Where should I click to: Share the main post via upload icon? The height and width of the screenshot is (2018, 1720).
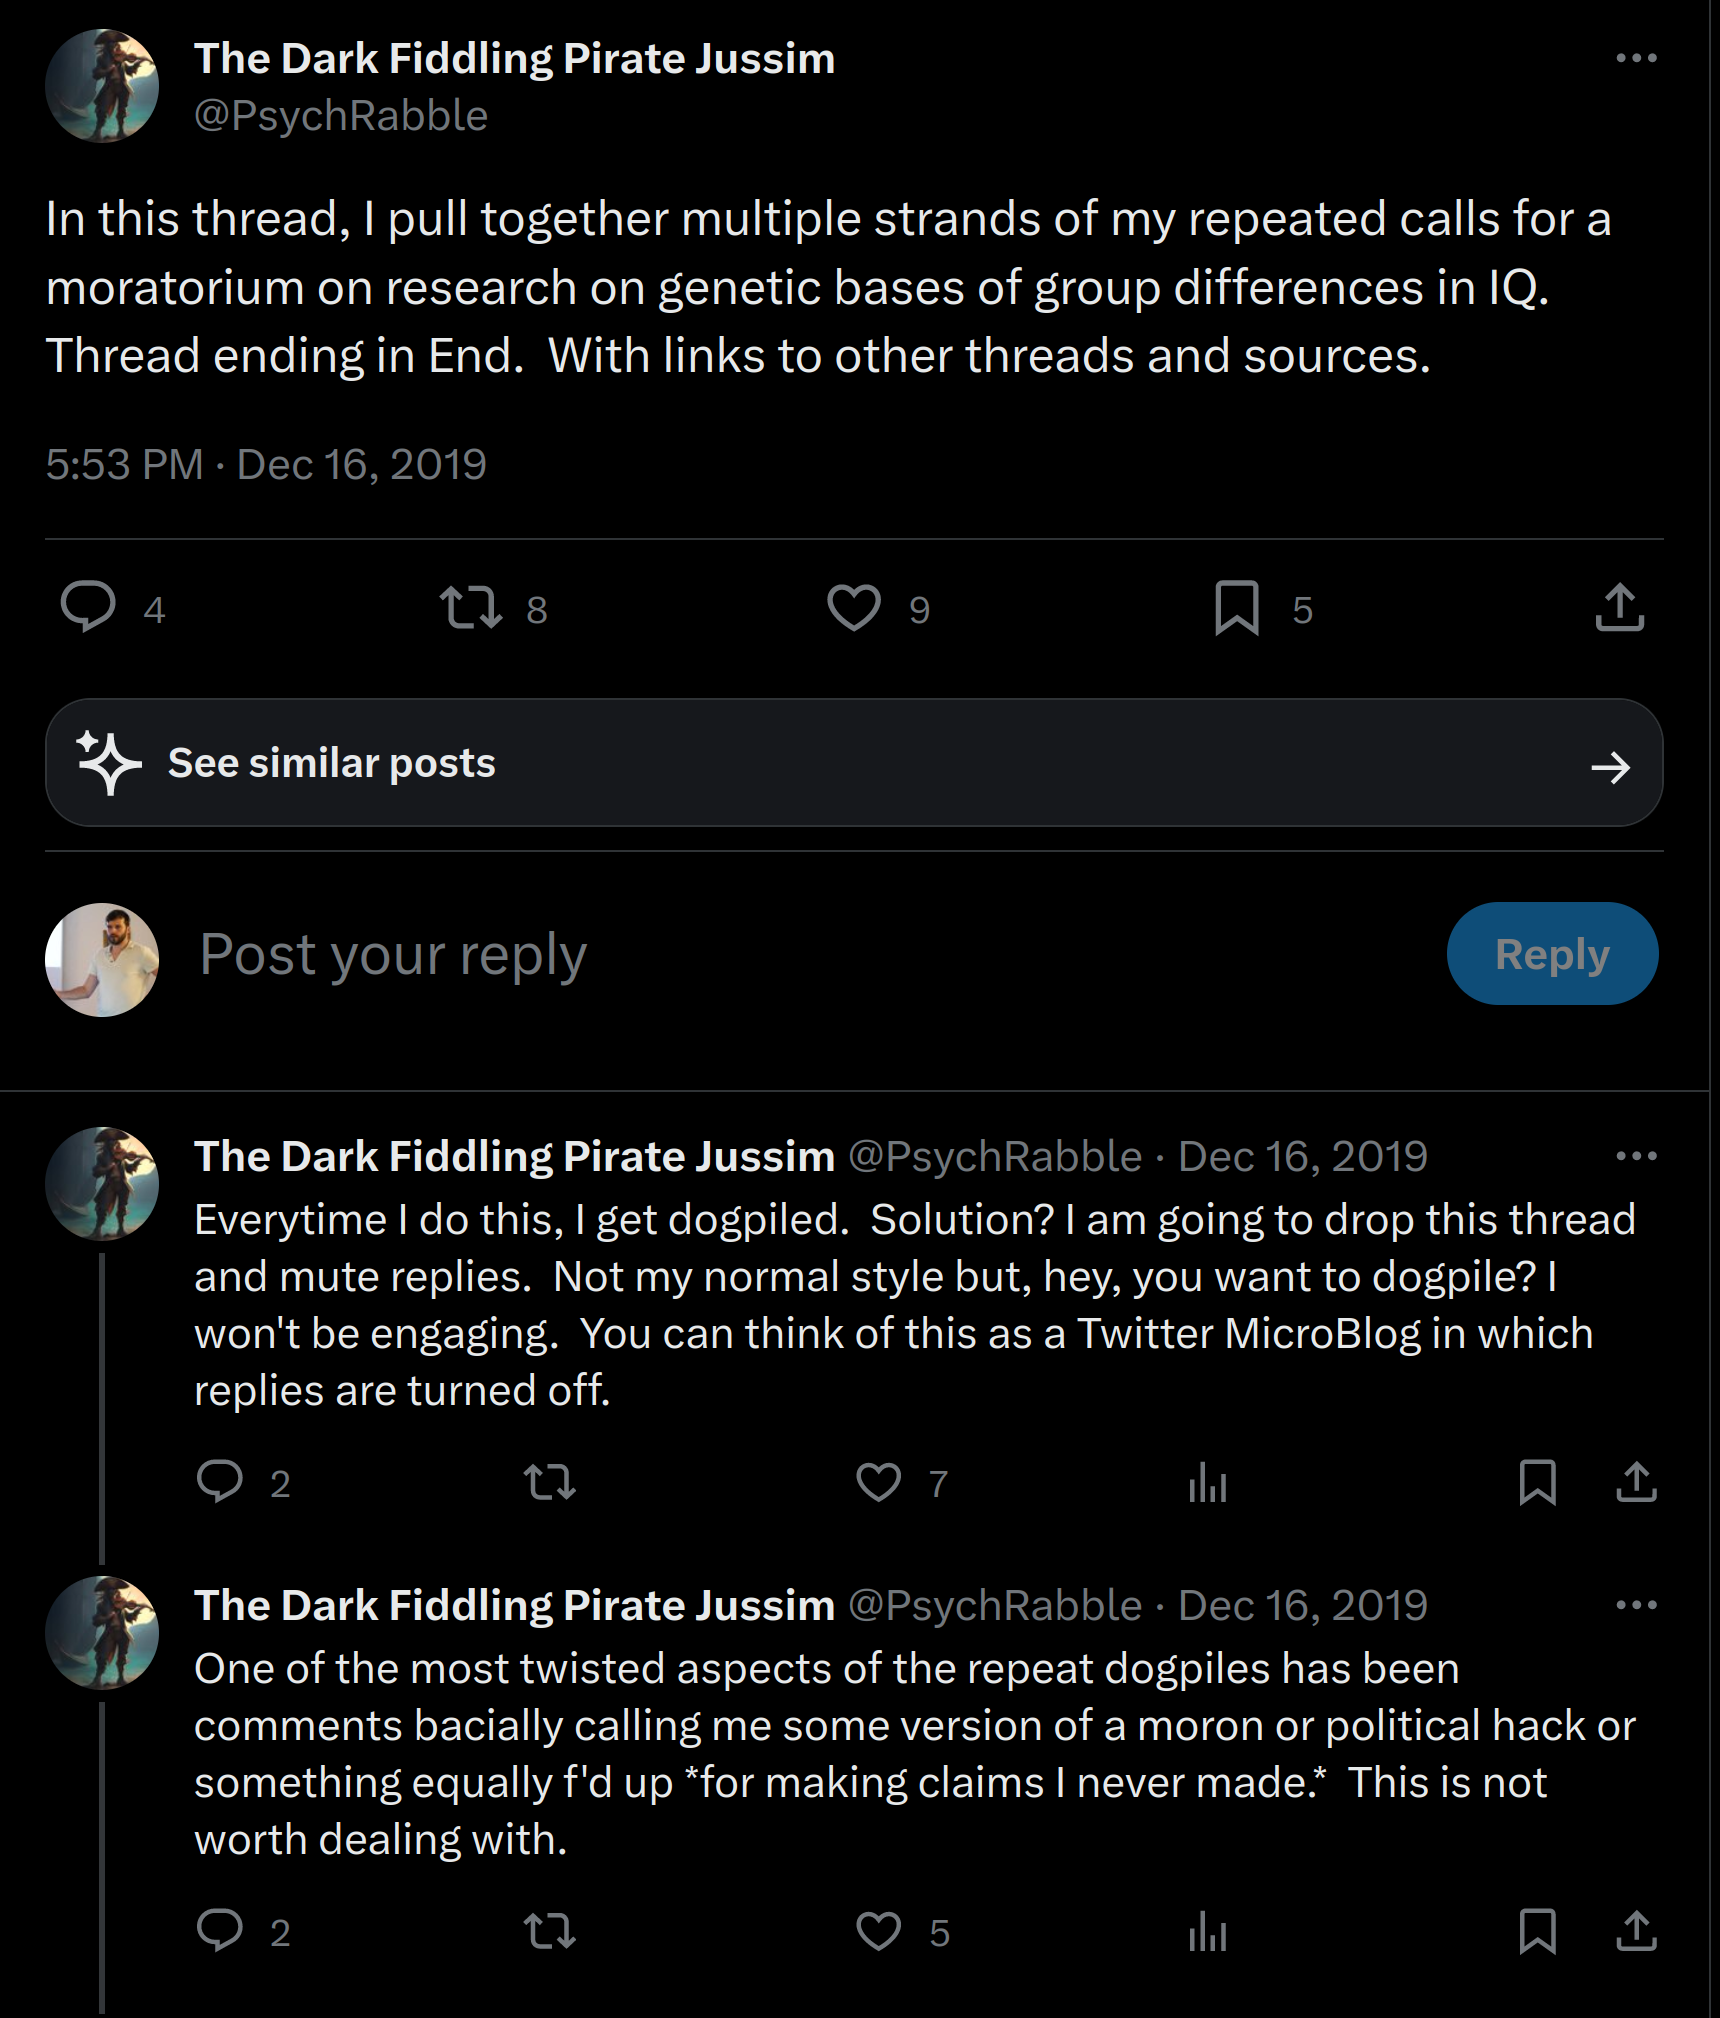[x=1619, y=607]
